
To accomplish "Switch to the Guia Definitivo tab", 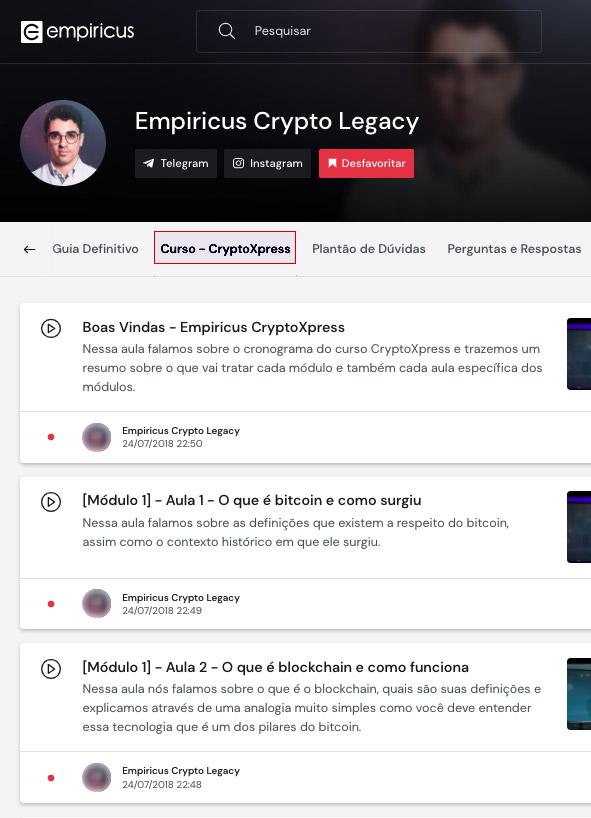I will tap(95, 249).
